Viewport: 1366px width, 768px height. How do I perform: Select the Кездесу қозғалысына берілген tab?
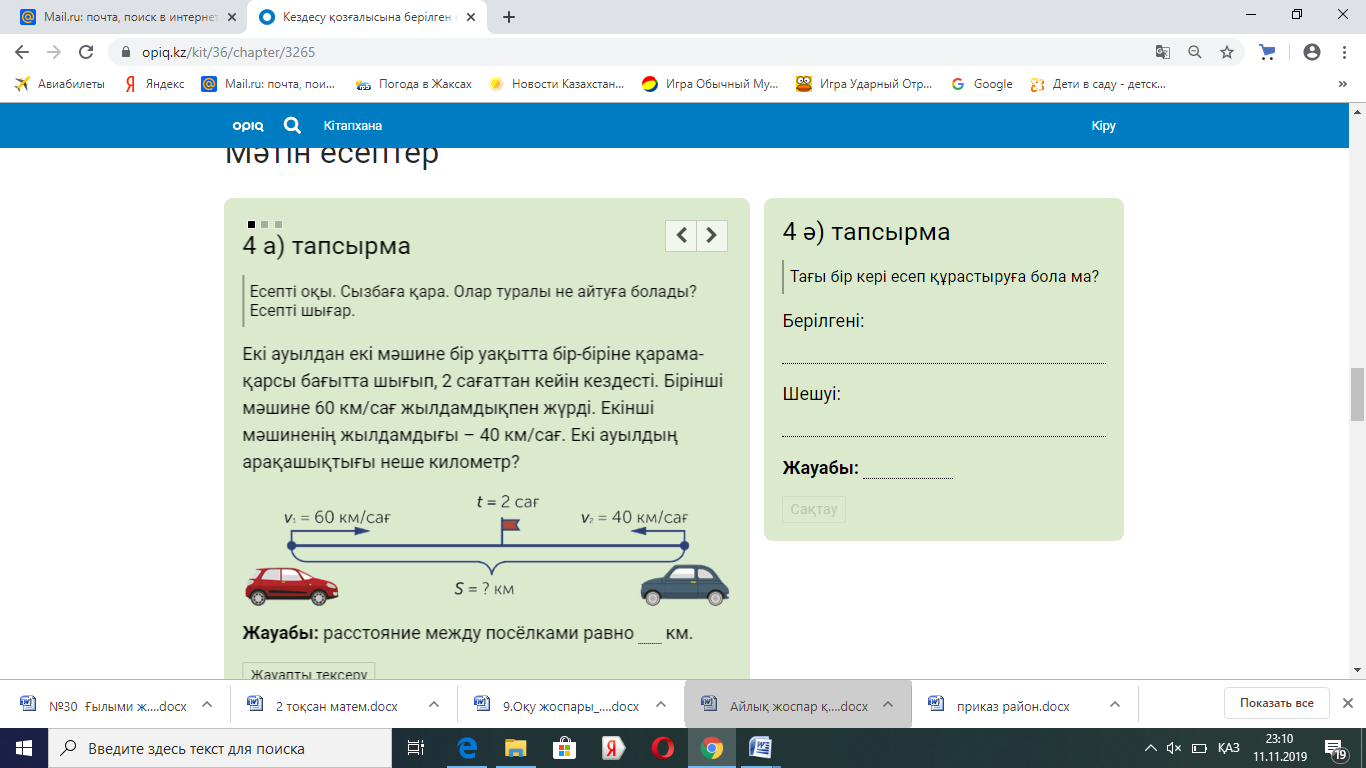pos(367,17)
